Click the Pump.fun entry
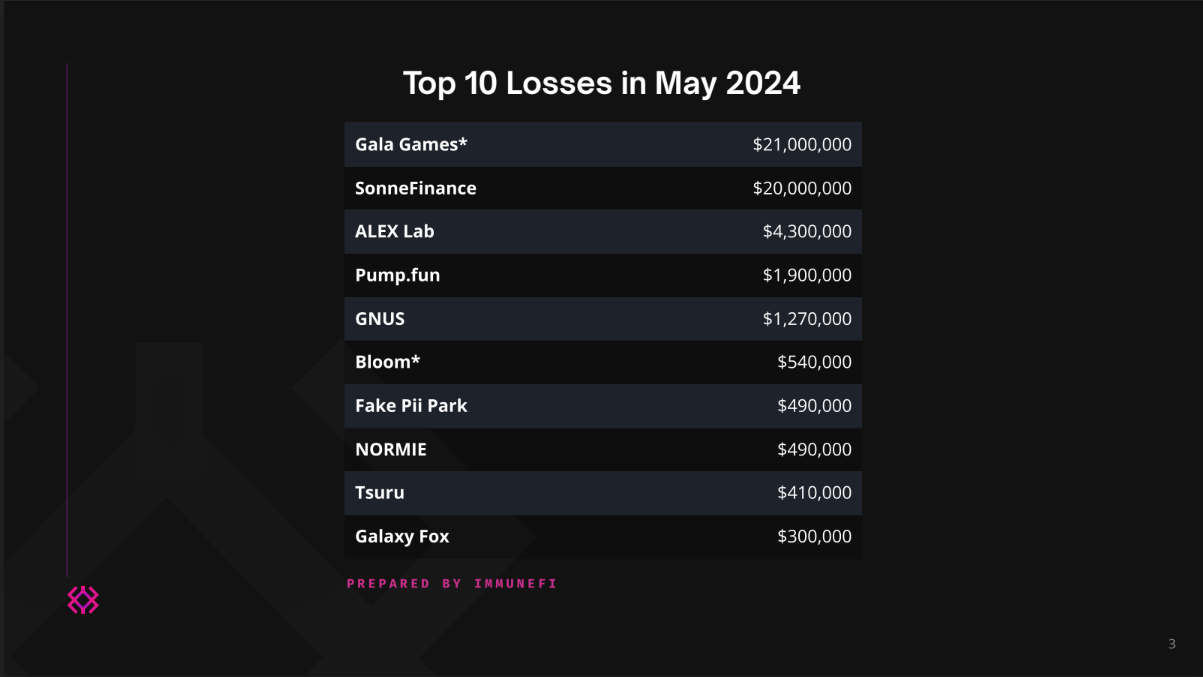 coord(397,275)
